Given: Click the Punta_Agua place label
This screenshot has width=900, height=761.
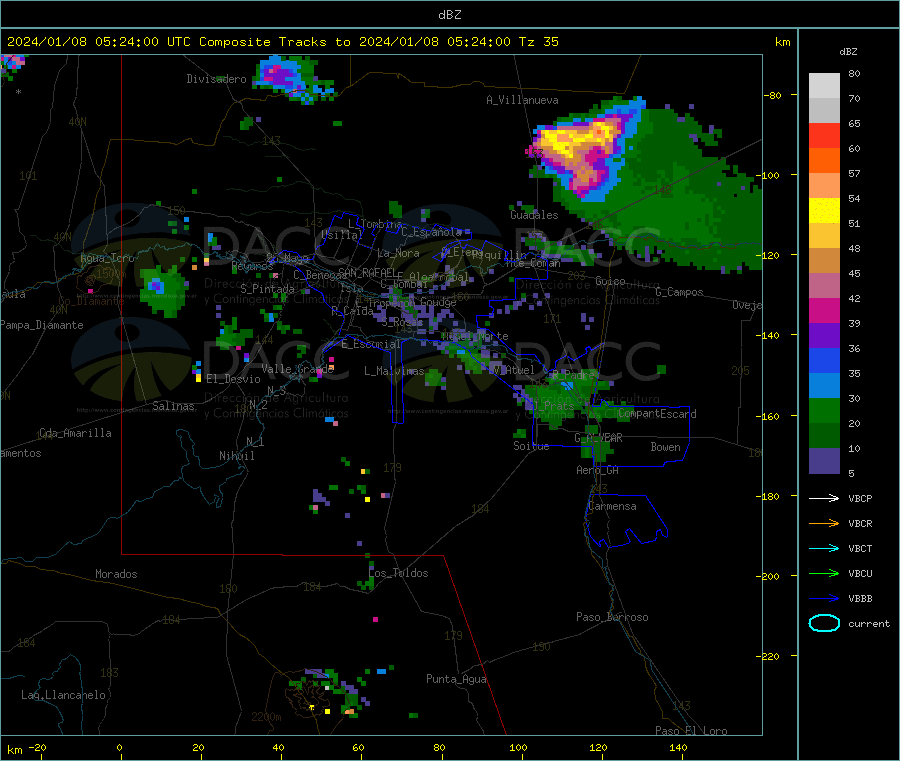Looking at the screenshot, I should (x=456, y=679).
